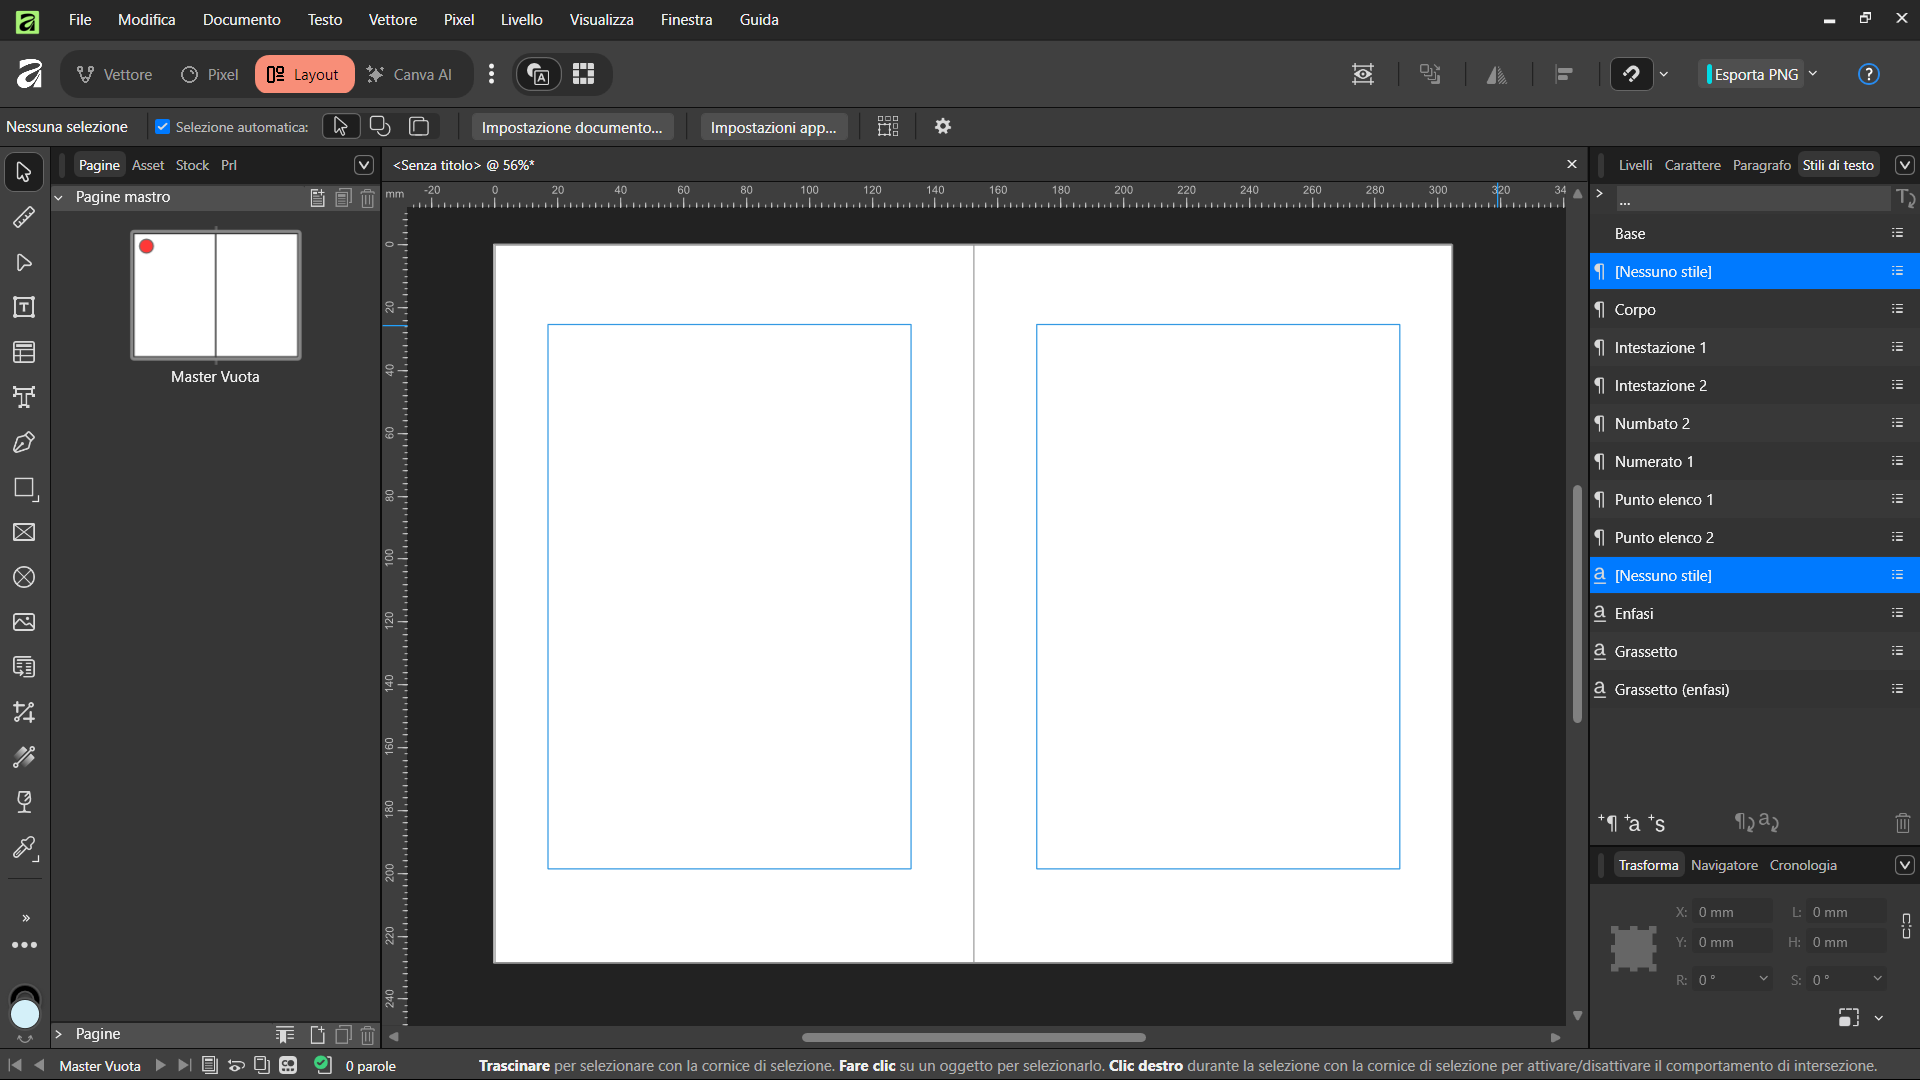Select the Master Vuota thumbnail
Image resolution: width=1920 pixels, height=1080 pixels.
(x=215, y=295)
